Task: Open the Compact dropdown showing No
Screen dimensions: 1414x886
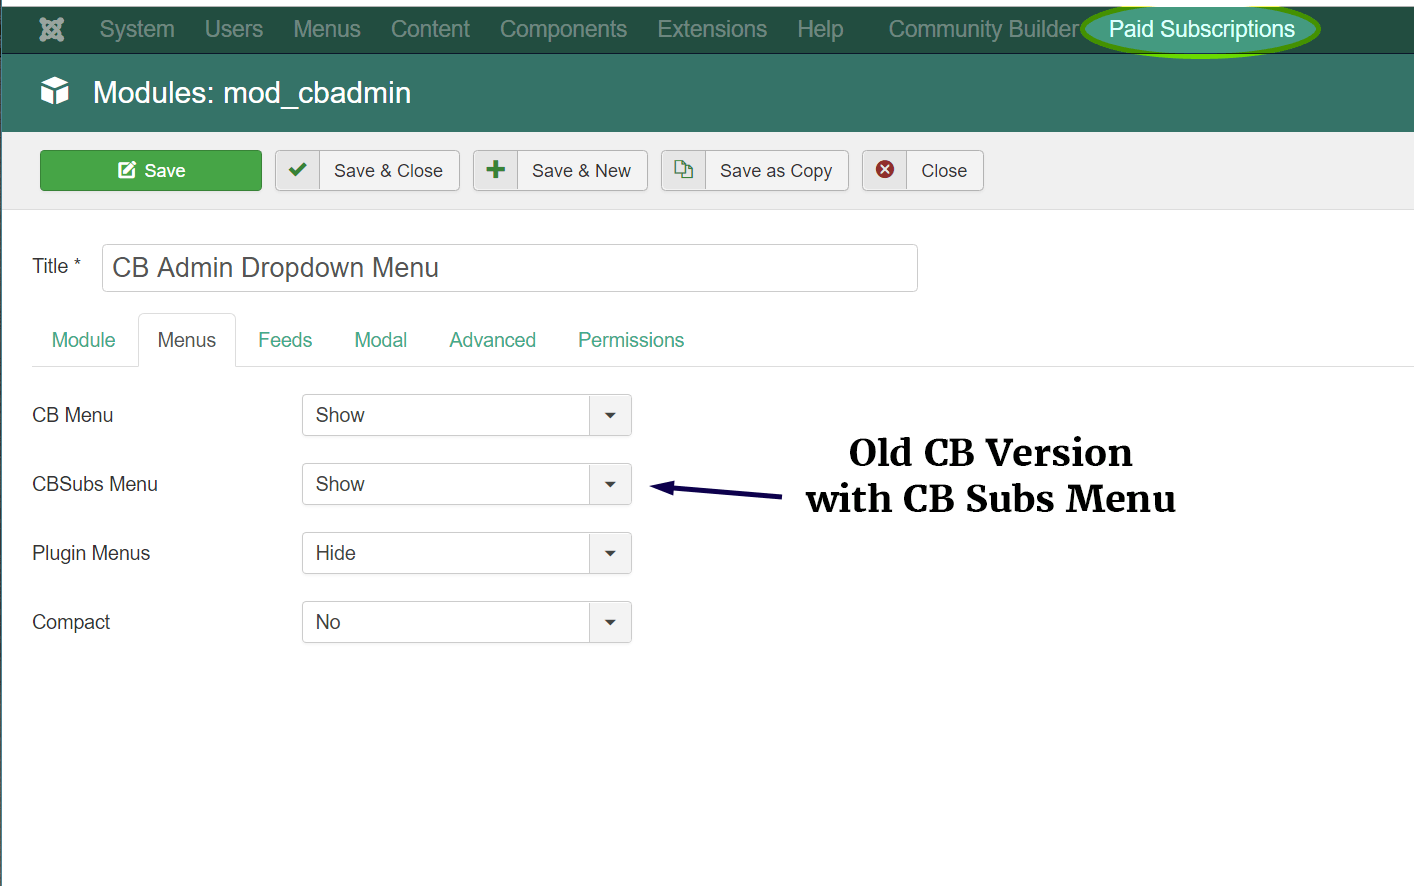Action: click(467, 622)
